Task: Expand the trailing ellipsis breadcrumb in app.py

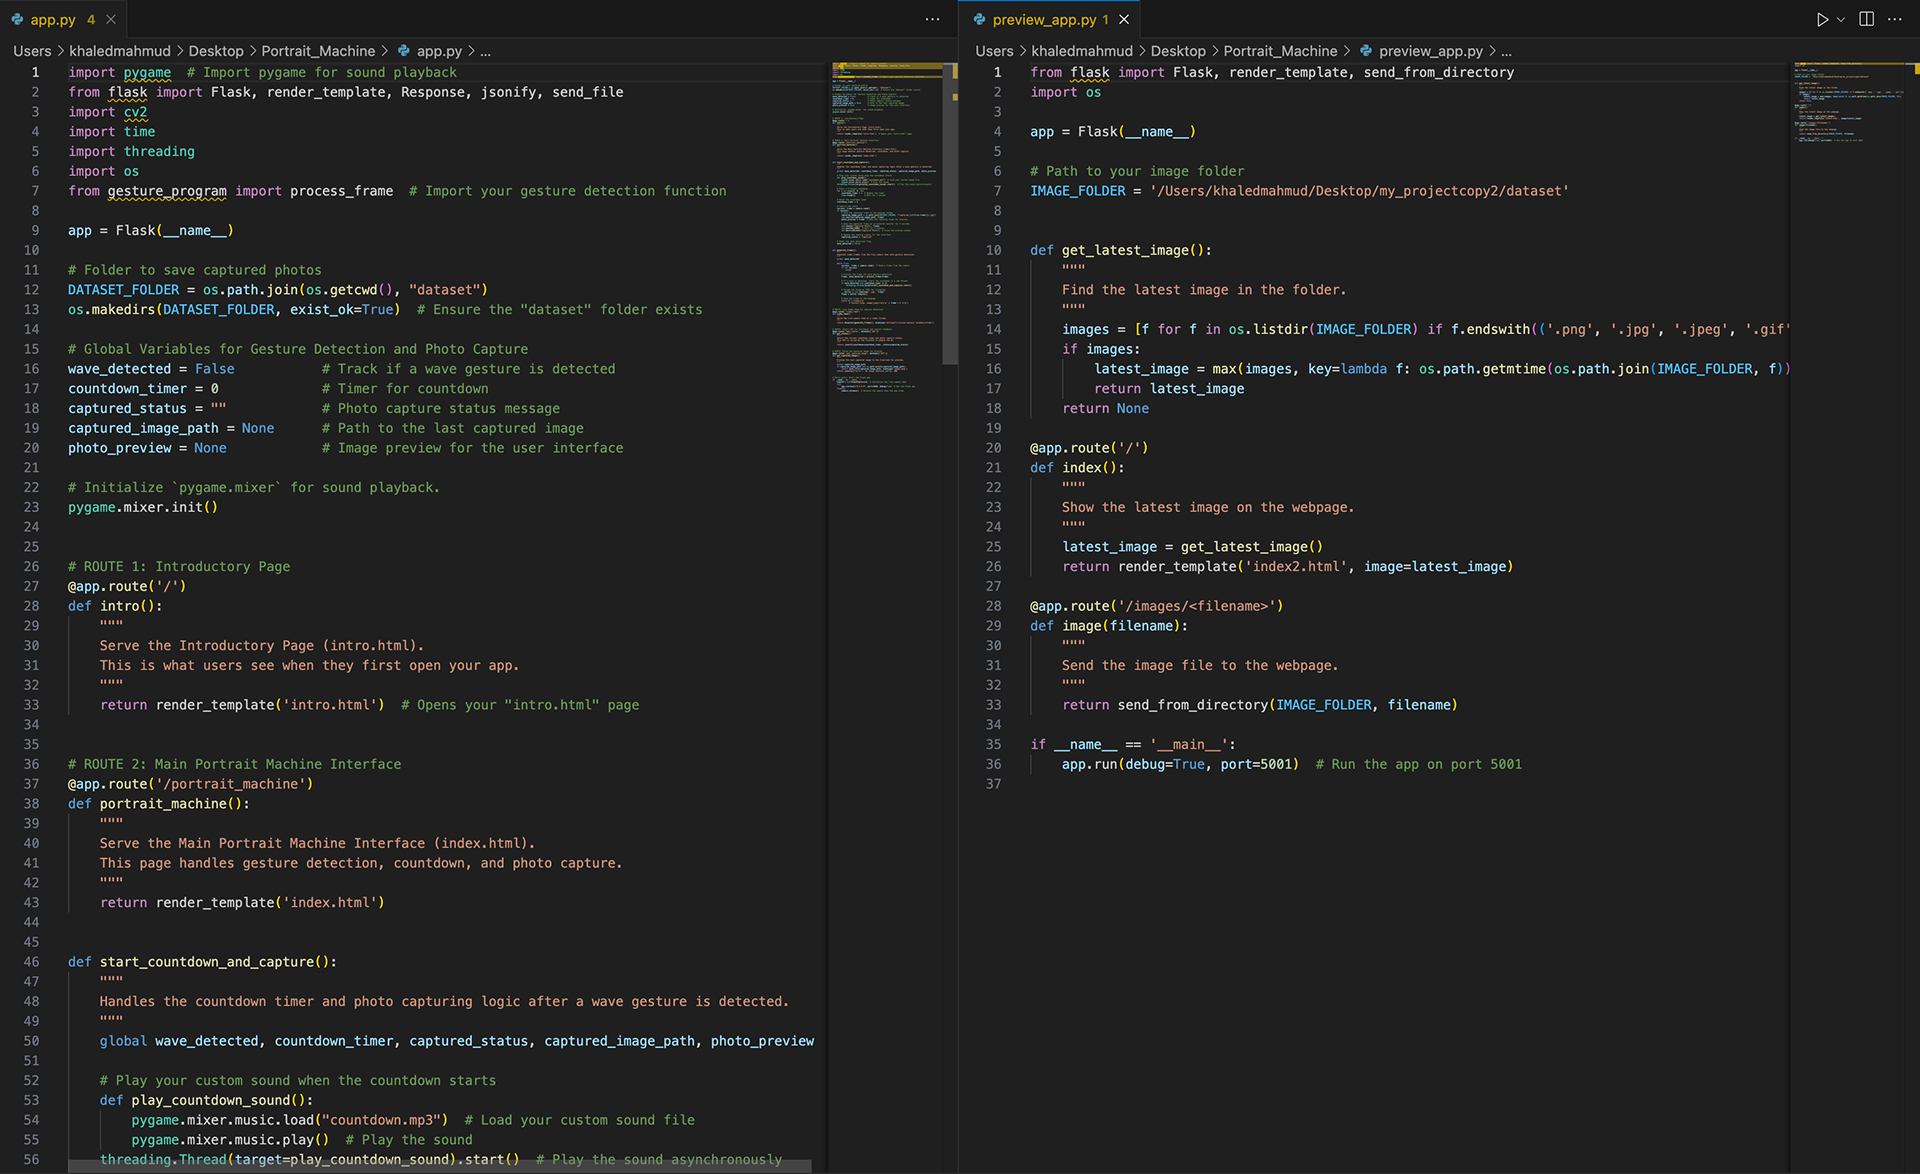Action: click(486, 51)
